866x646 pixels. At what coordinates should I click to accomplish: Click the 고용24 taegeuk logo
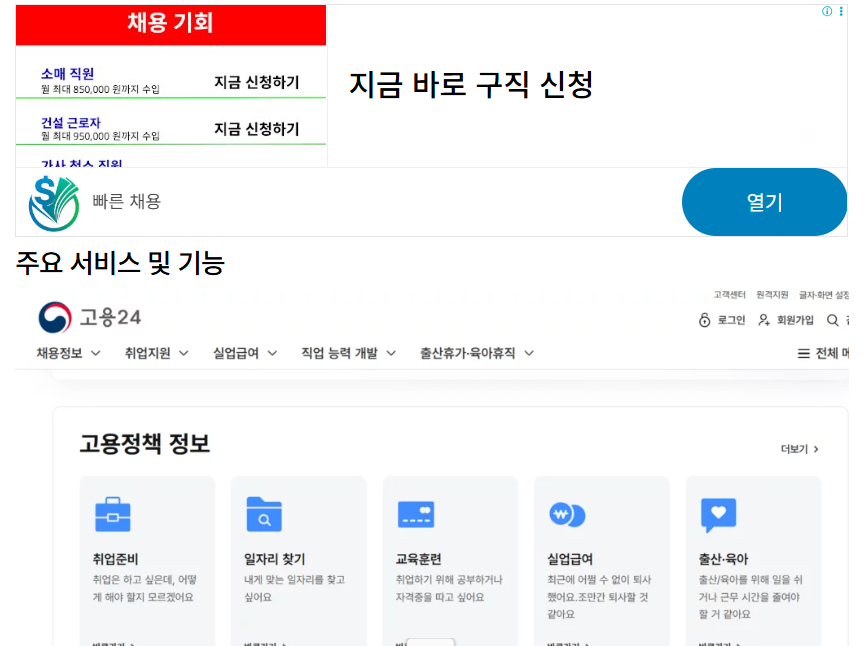pyautogui.click(x=55, y=317)
